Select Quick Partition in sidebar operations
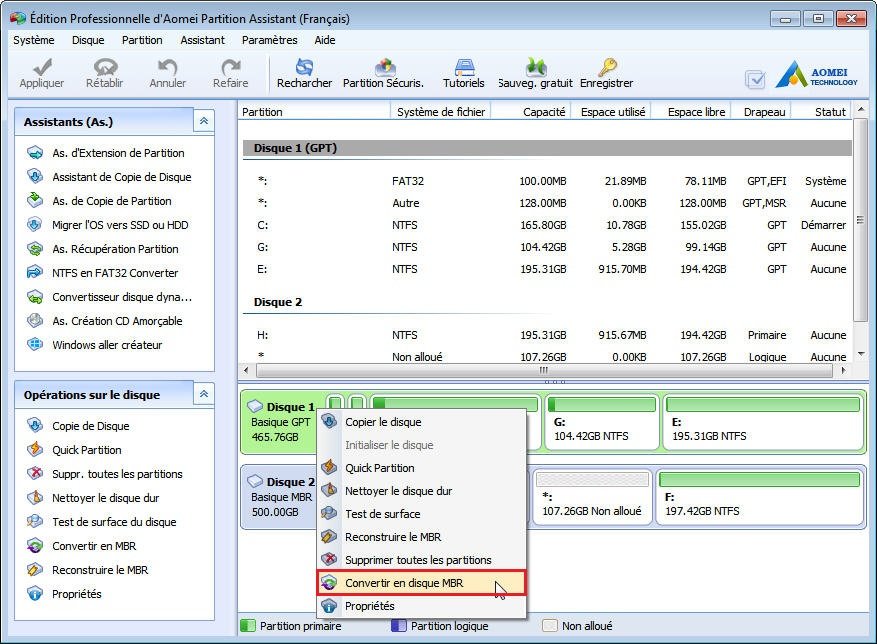The image size is (877, 644). tap(74, 450)
